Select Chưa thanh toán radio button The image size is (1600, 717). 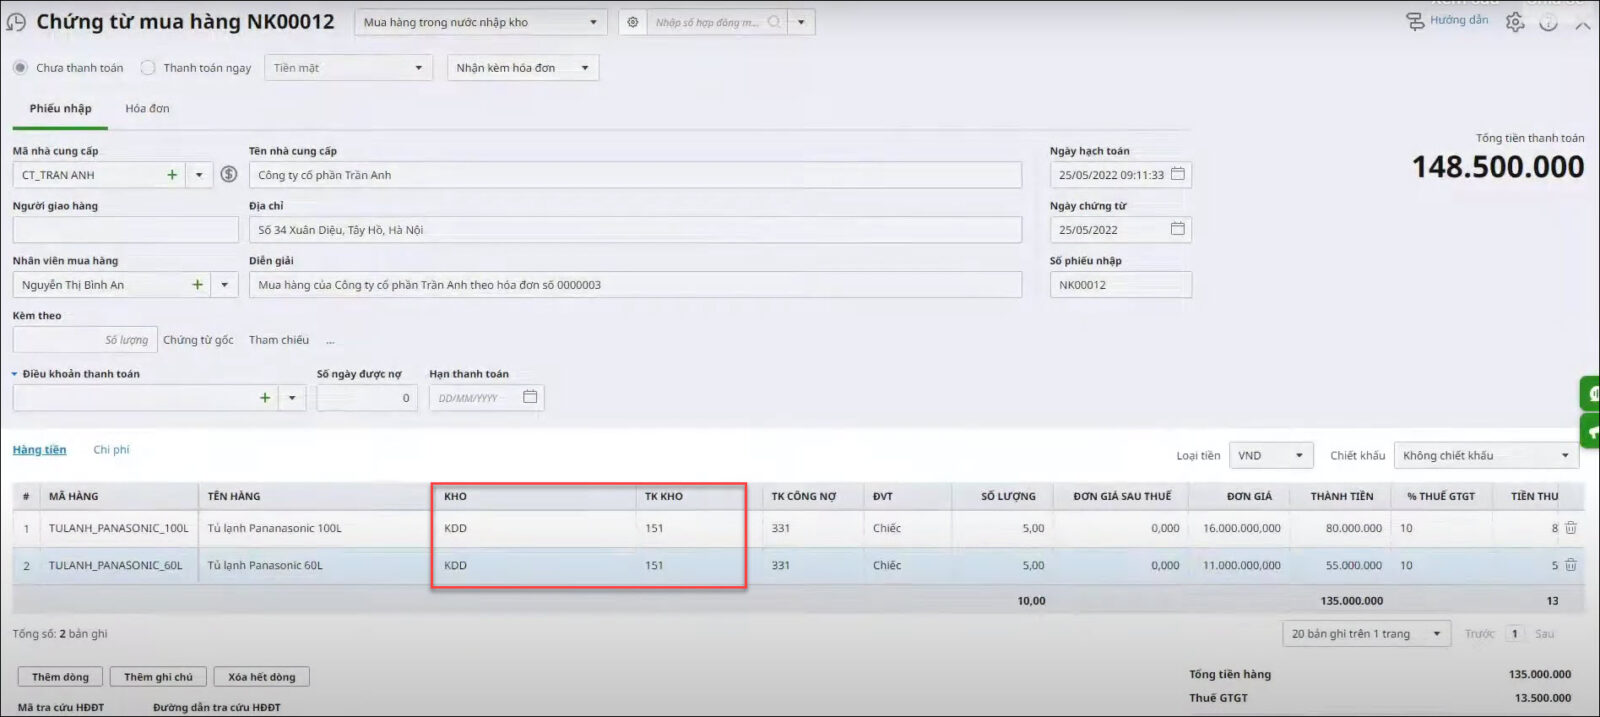20,68
